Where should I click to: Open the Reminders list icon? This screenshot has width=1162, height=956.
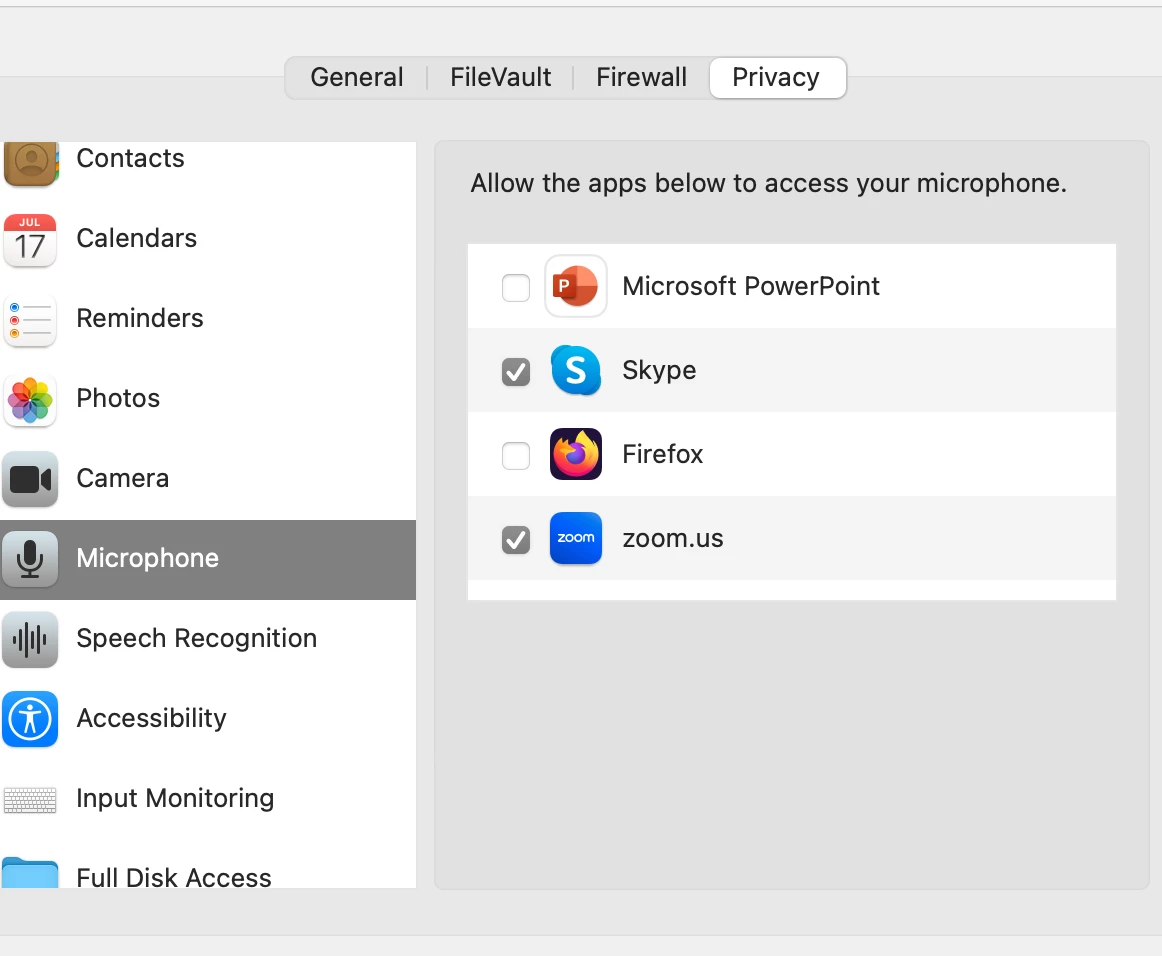point(30,320)
